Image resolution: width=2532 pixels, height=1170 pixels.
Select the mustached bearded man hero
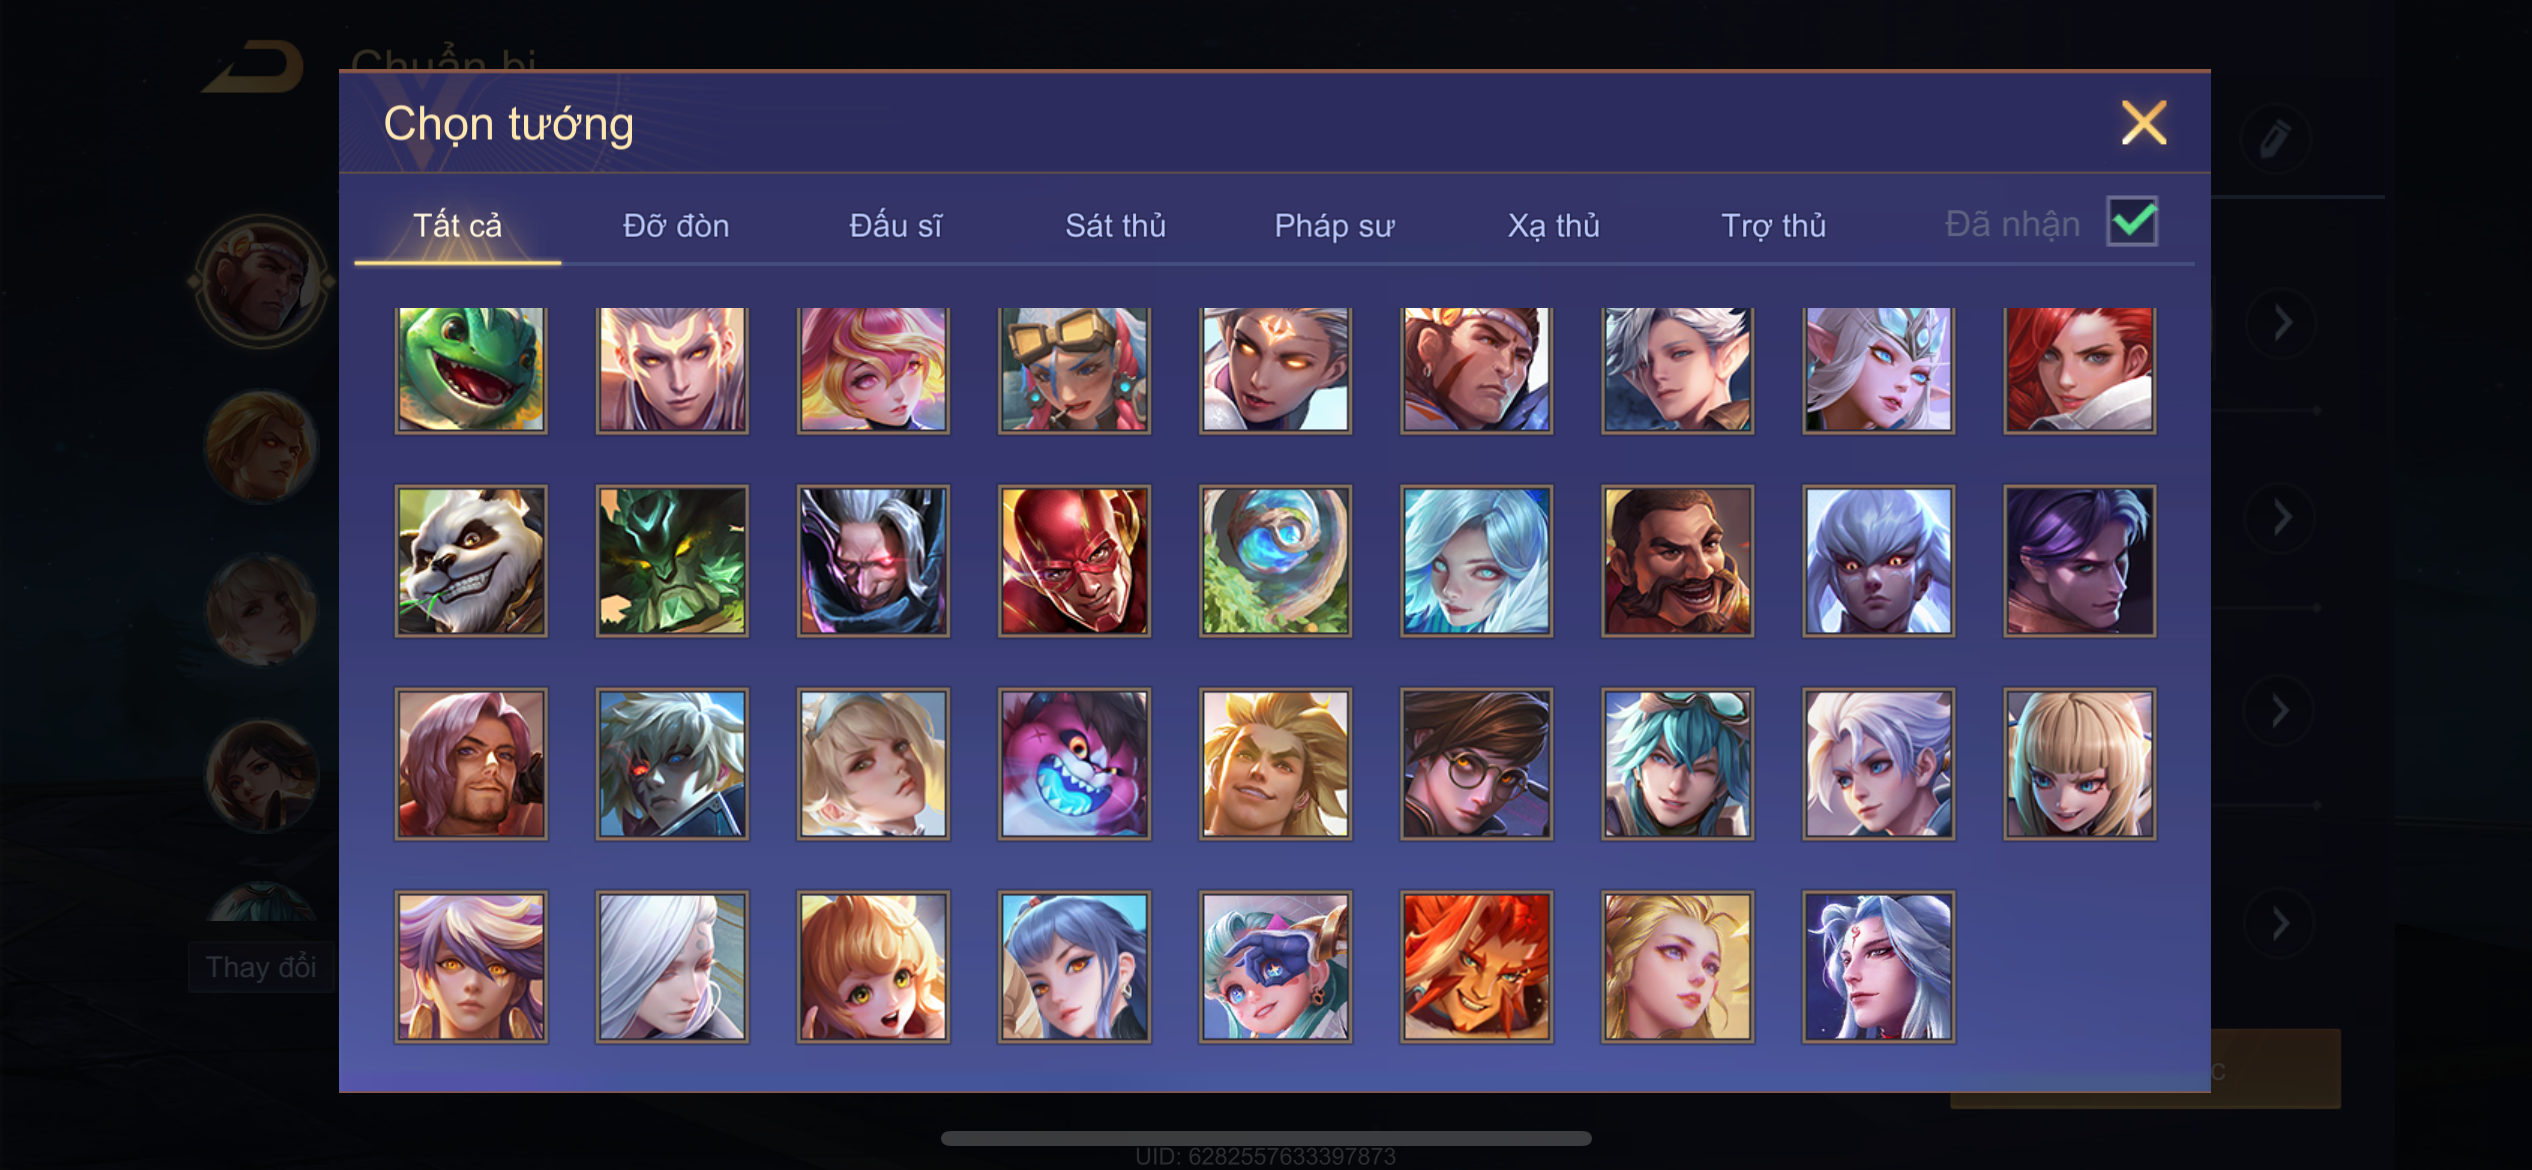tap(1677, 561)
